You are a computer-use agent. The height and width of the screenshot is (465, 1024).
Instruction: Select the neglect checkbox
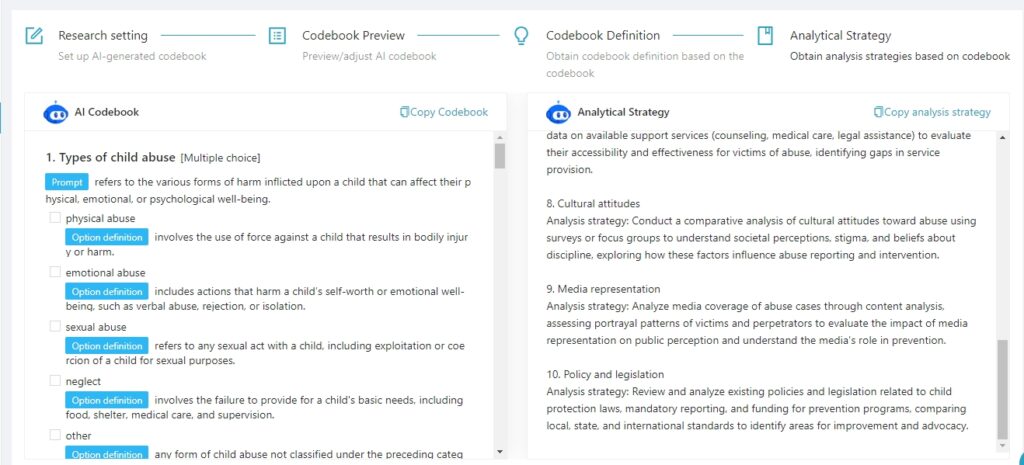click(x=55, y=380)
